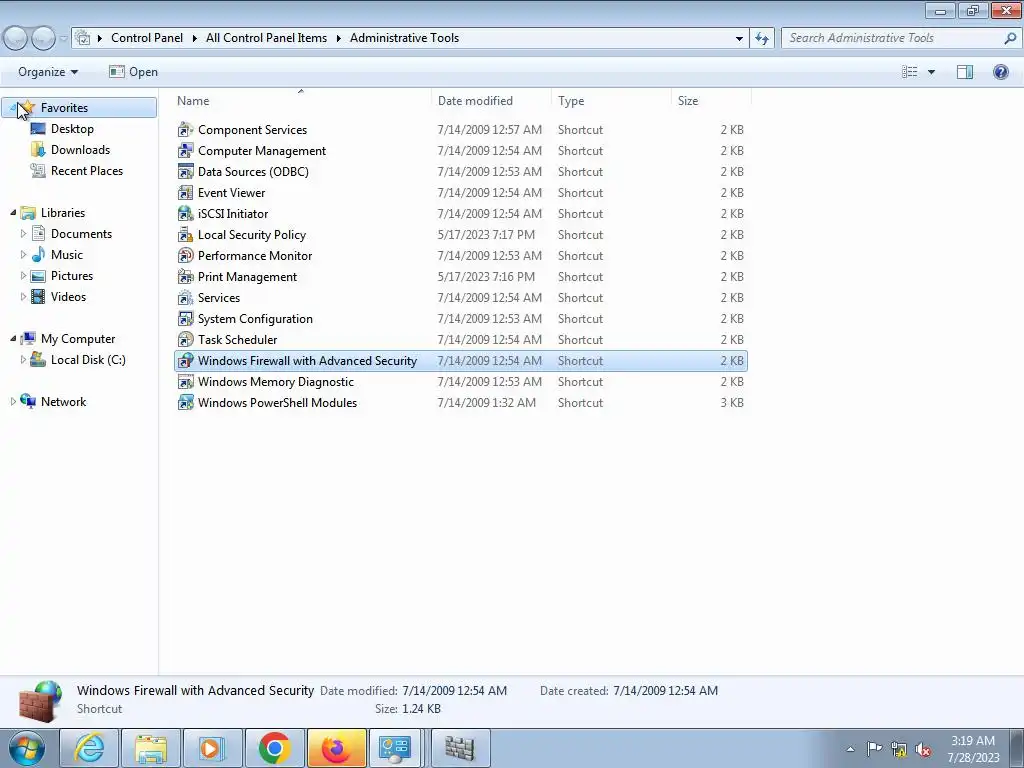1024x768 pixels.
Task: Click the muted volume tray icon
Action: (x=923, y=750)
